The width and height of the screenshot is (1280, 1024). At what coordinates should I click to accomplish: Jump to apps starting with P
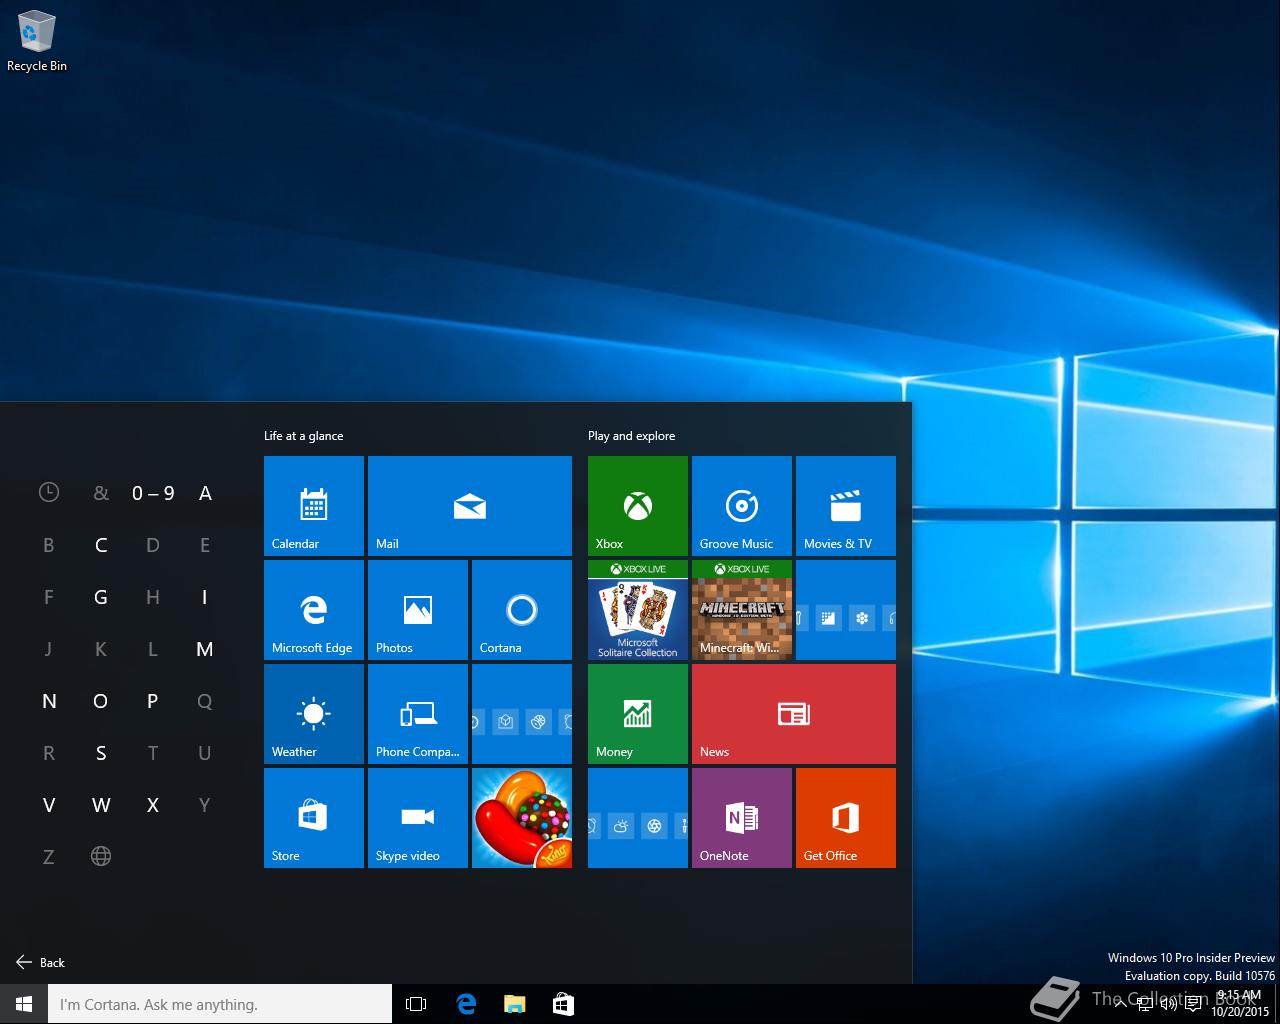pyautogui.click(x=153, y=701)
